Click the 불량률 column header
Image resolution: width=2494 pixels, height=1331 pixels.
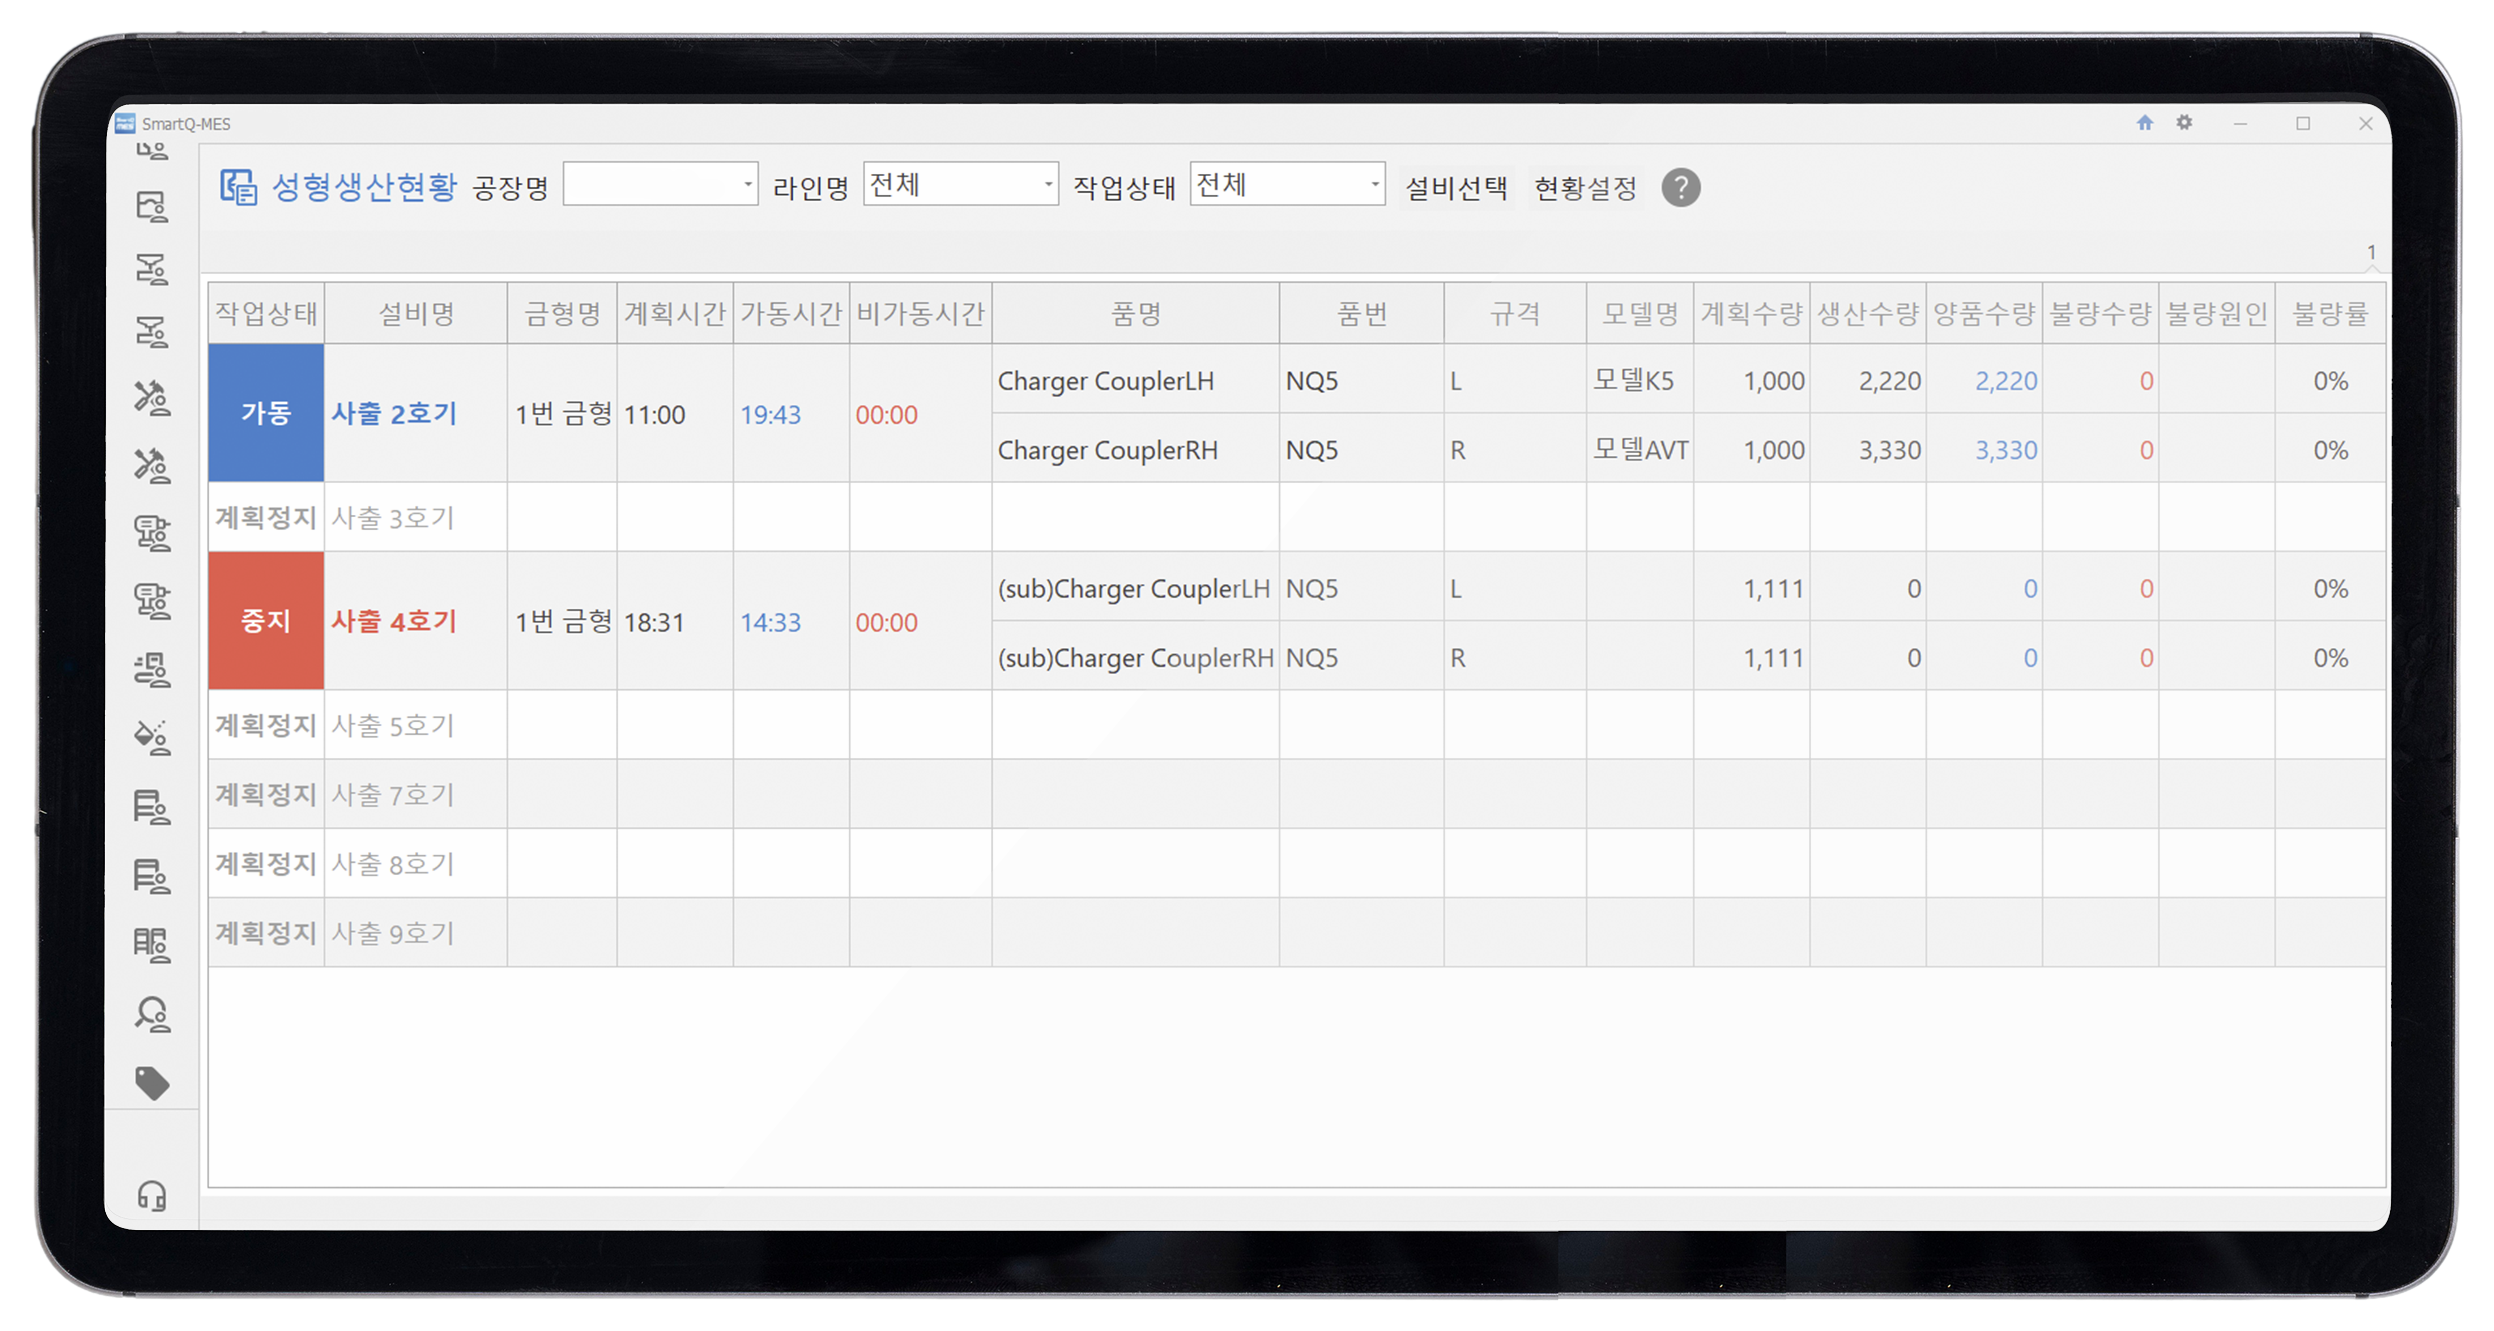(2329, 314)
